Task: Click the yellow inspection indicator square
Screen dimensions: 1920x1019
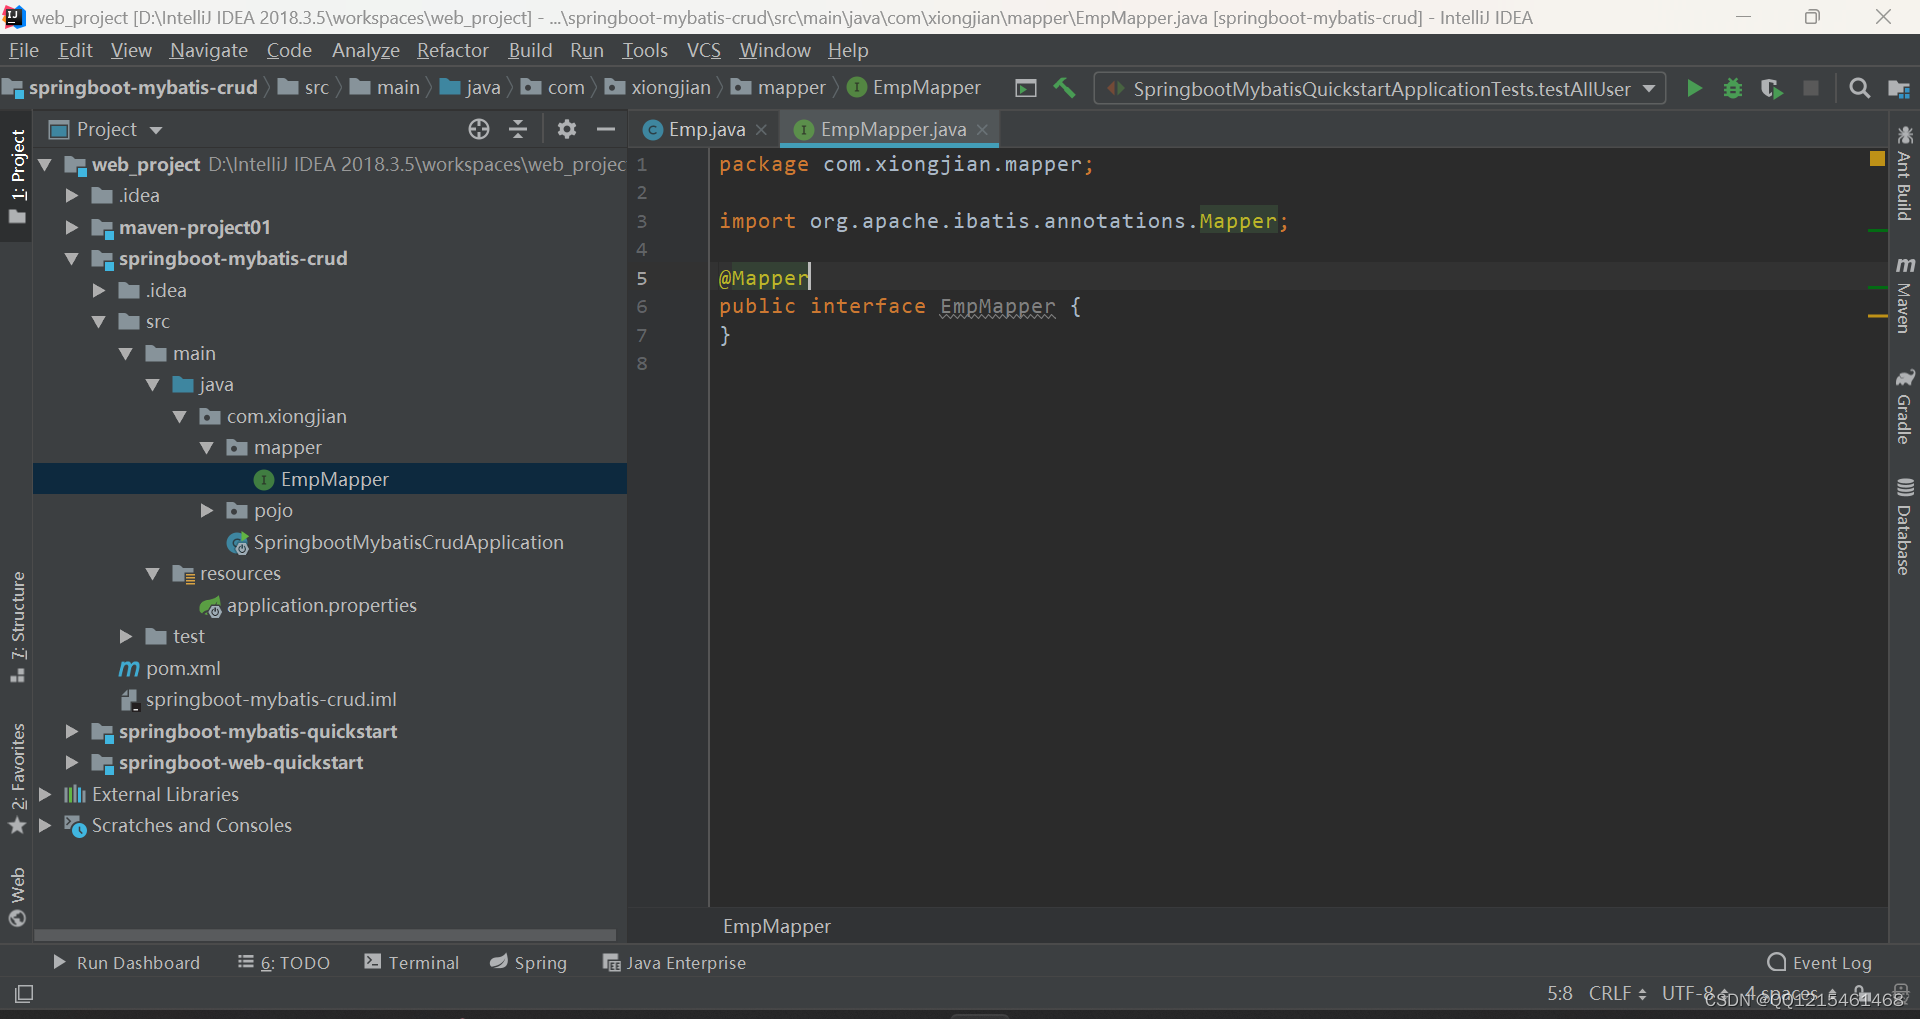Action: [1877, 158]
